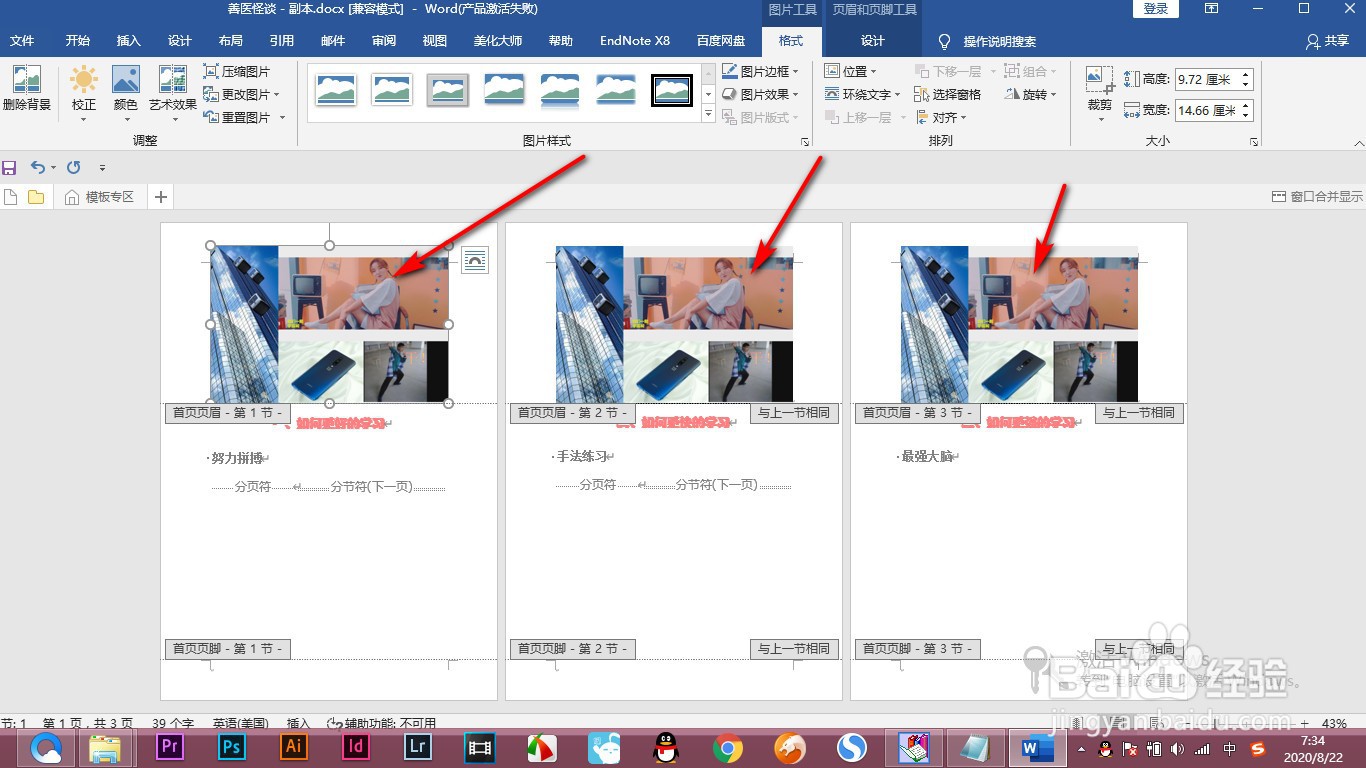Screen dimensions: 1366x768
Task: Switch to References (引用) tab
Action: pyautogui.click(x=282, y=41)
